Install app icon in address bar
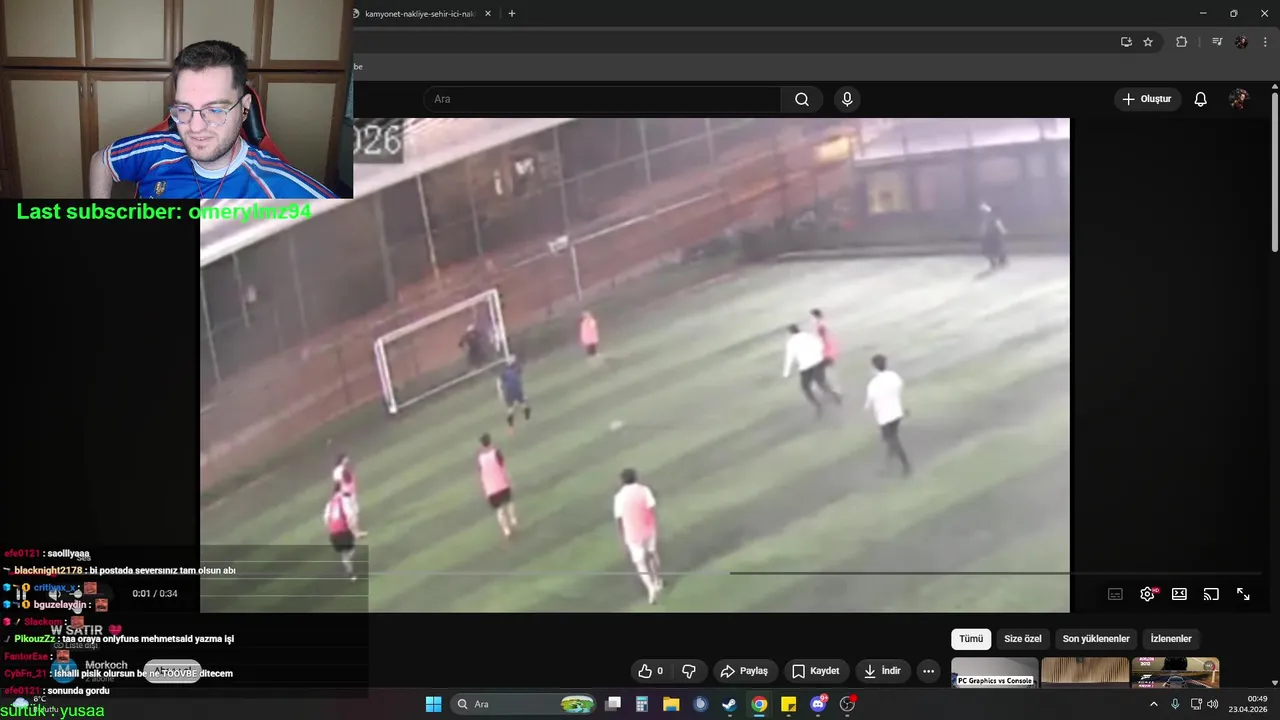Viewport: 1280px width, 720px height. click(1126, 42)
